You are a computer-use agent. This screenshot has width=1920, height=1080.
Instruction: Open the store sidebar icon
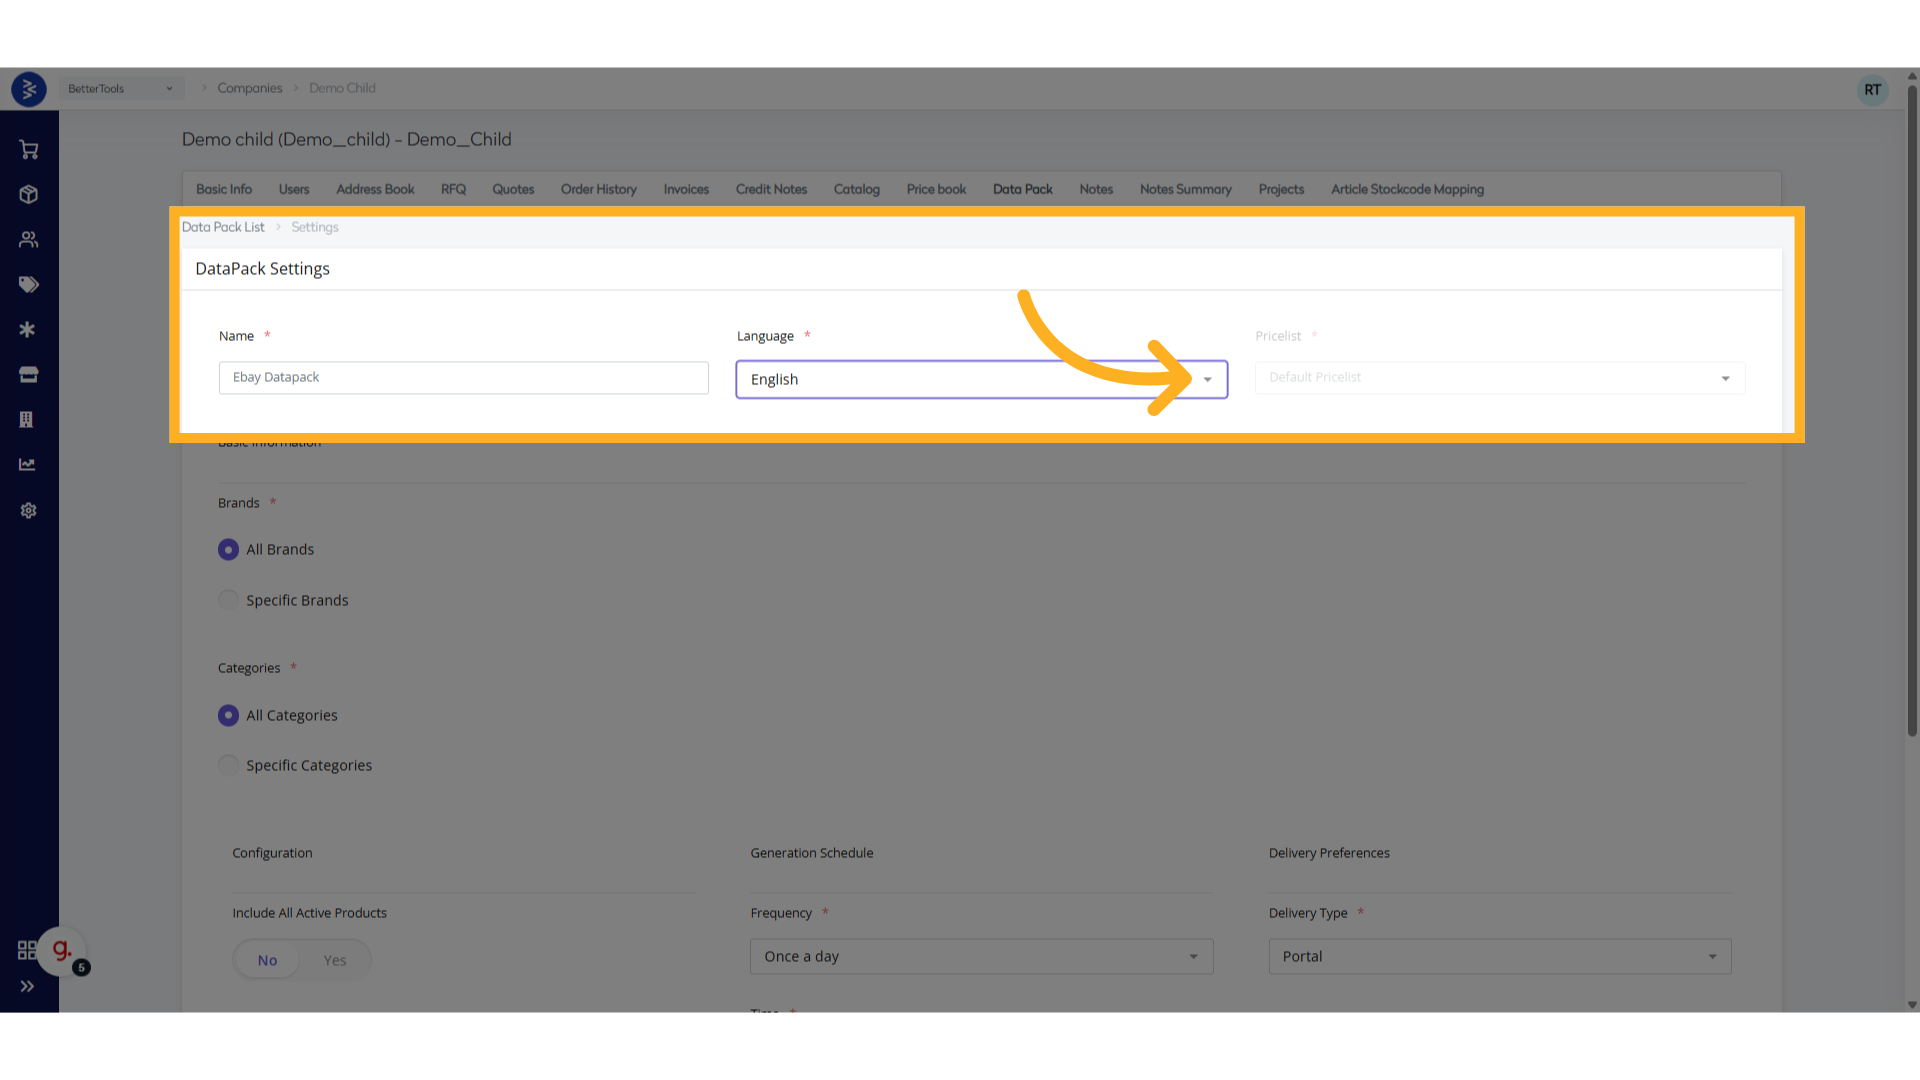coord(28,375)
